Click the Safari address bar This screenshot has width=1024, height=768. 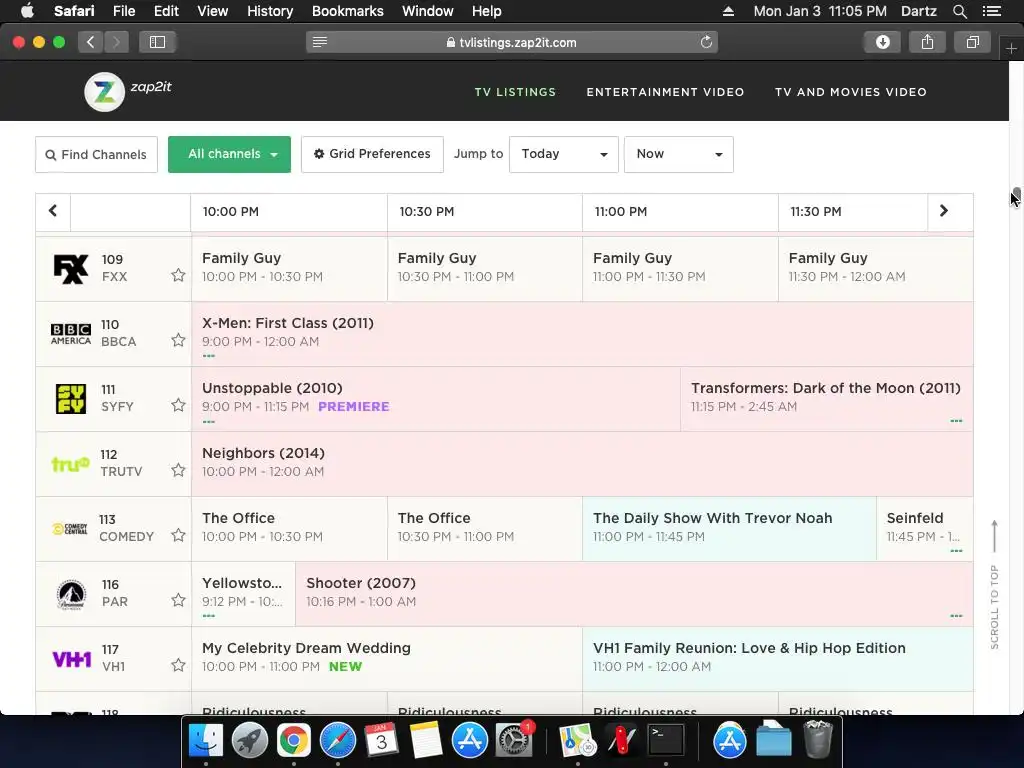[x=511, y=42]
